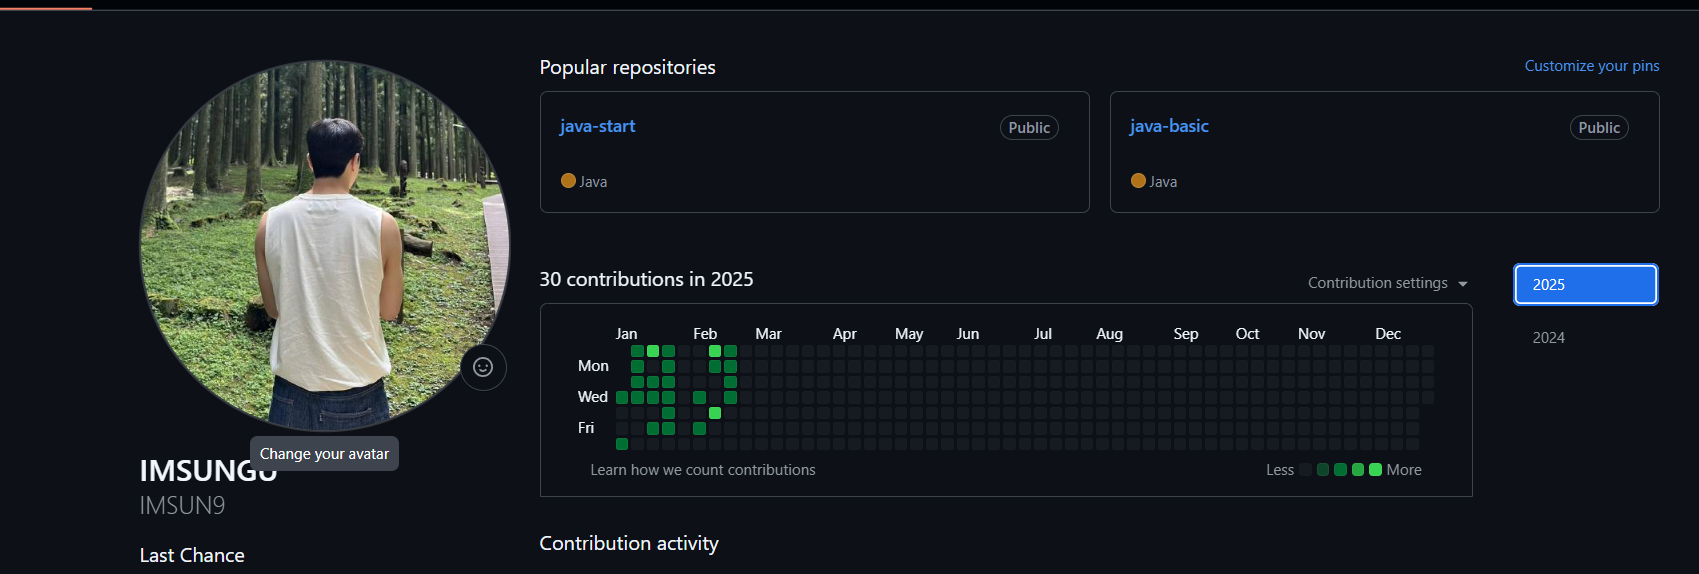Screen dimensions: 1699x574
Task: Click the Public badge on java-basic
Action: click(x=1599, y=128)
